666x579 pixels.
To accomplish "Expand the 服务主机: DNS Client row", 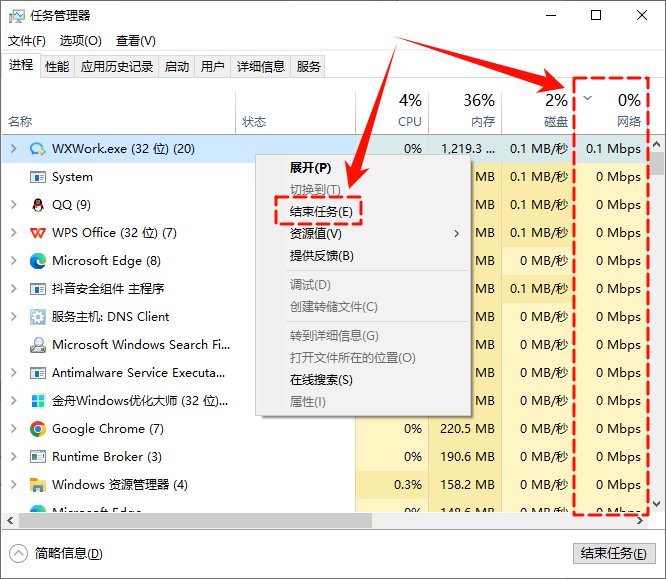I will click(14, 317).
